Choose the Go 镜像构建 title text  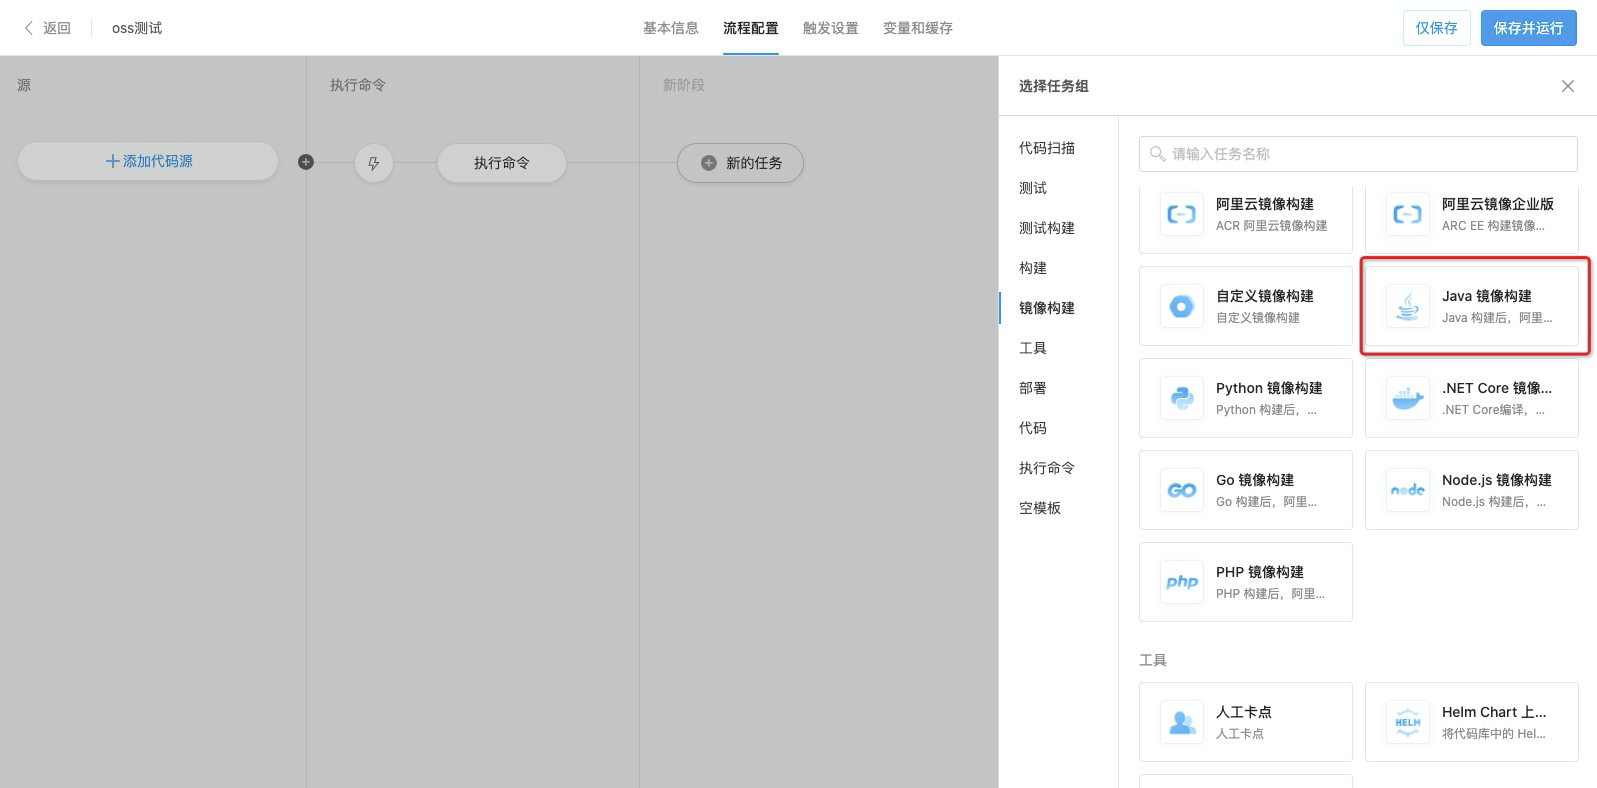tap(1255, 480)
